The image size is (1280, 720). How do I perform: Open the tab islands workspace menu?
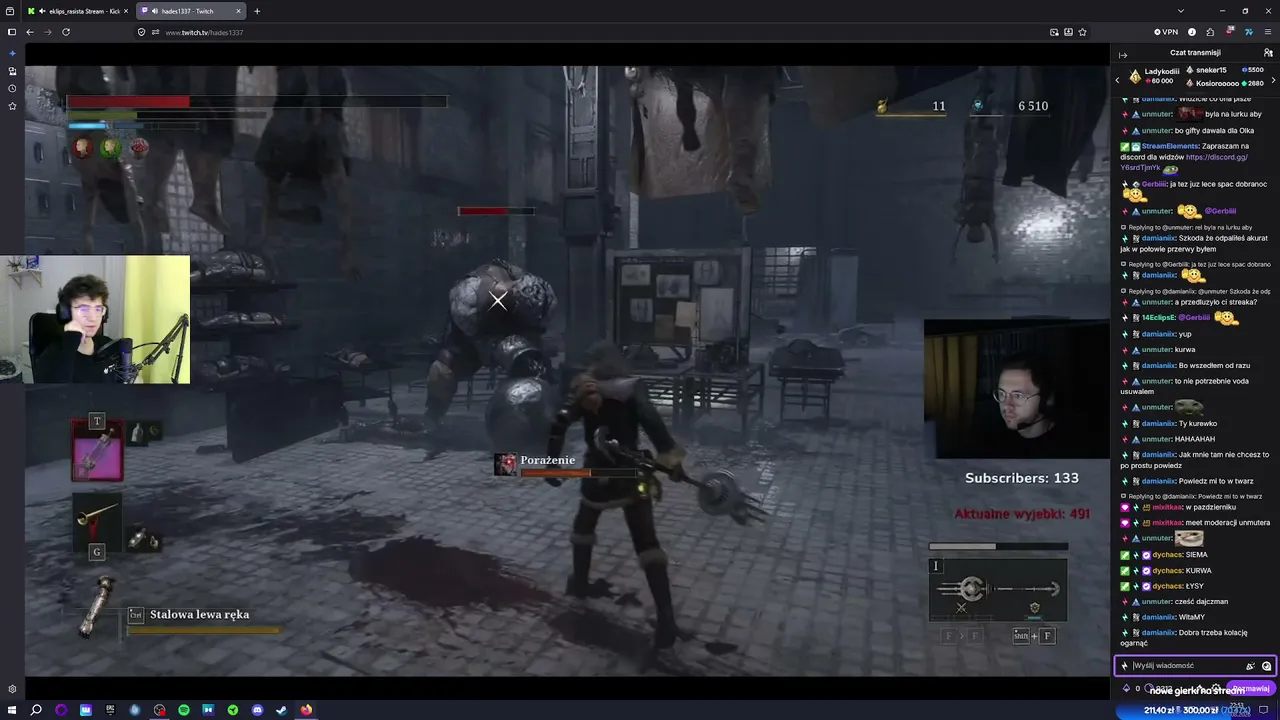click(11, 11)
